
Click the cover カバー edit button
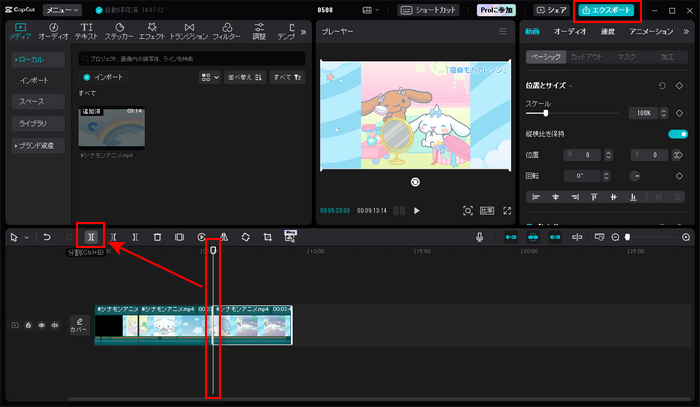[79, 325]
